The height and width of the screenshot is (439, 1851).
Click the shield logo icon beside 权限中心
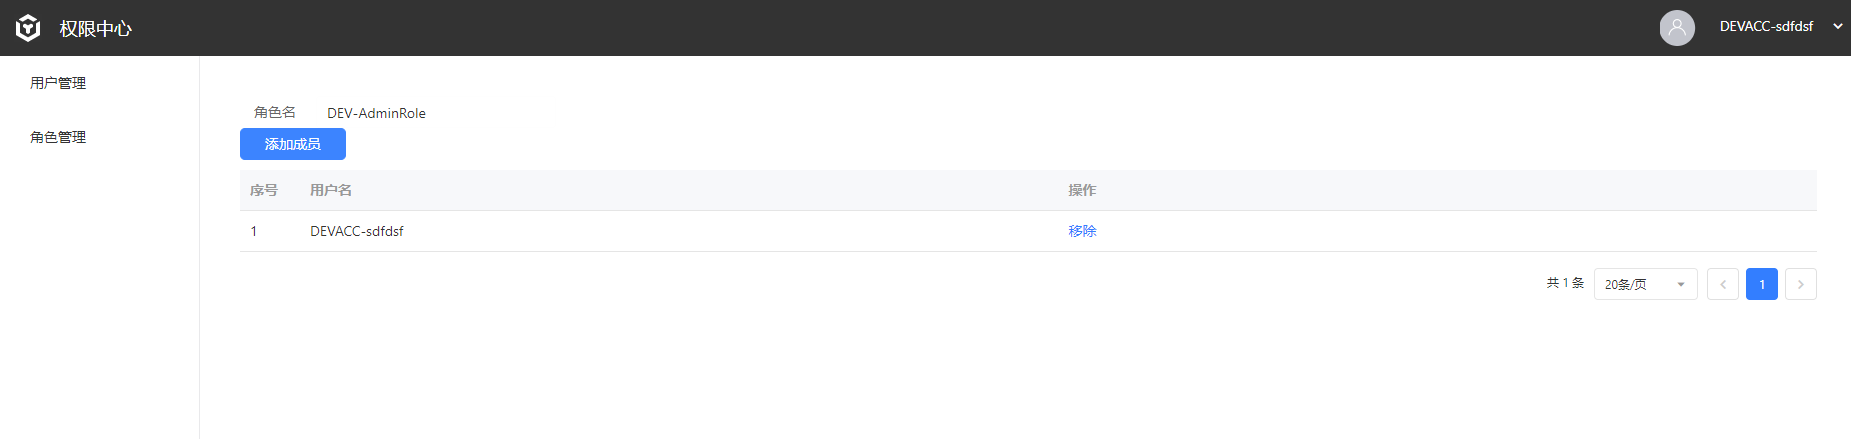28,28
